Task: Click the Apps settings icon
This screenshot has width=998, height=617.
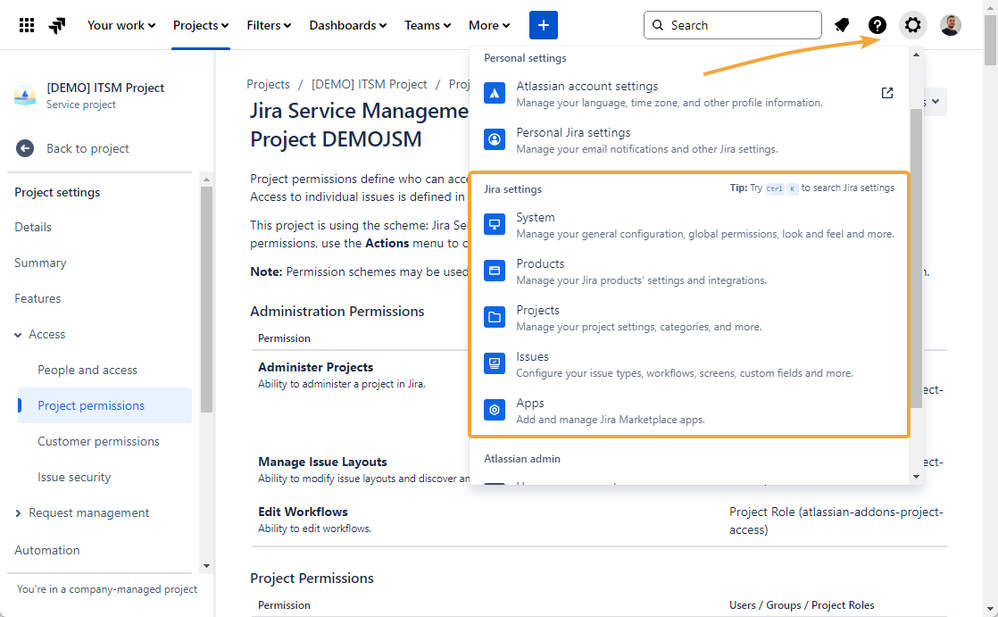Action: (495, 410)
